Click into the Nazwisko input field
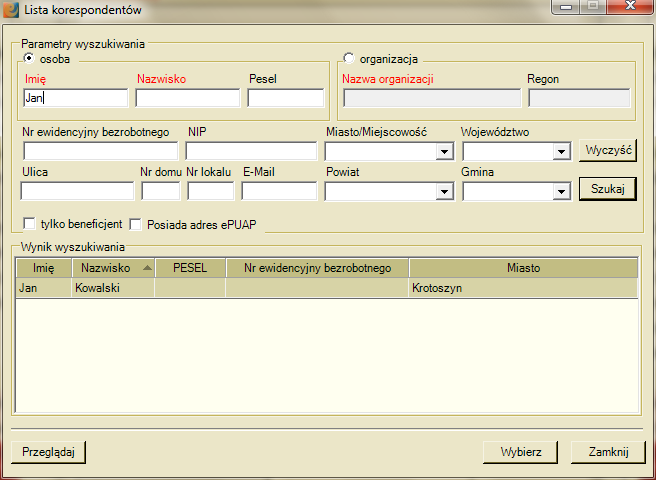The width and height of the screenshot is (656, 480). tap(188, 98)
